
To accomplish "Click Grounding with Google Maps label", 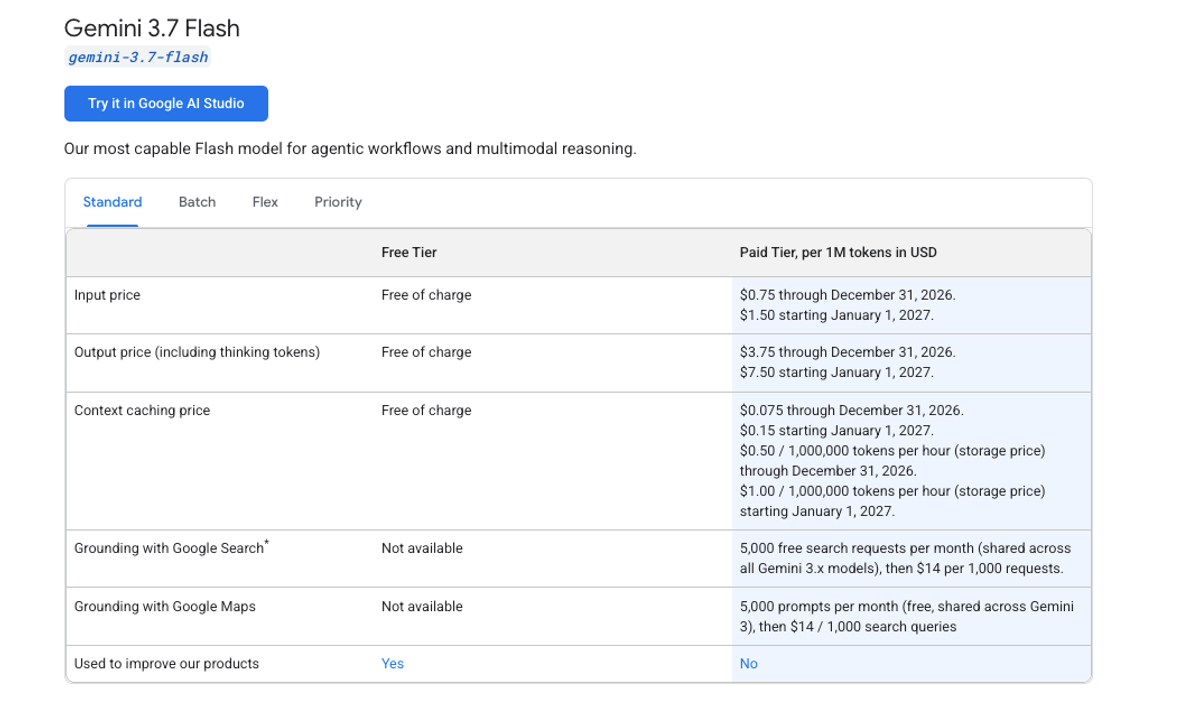I will click(165, 606).
